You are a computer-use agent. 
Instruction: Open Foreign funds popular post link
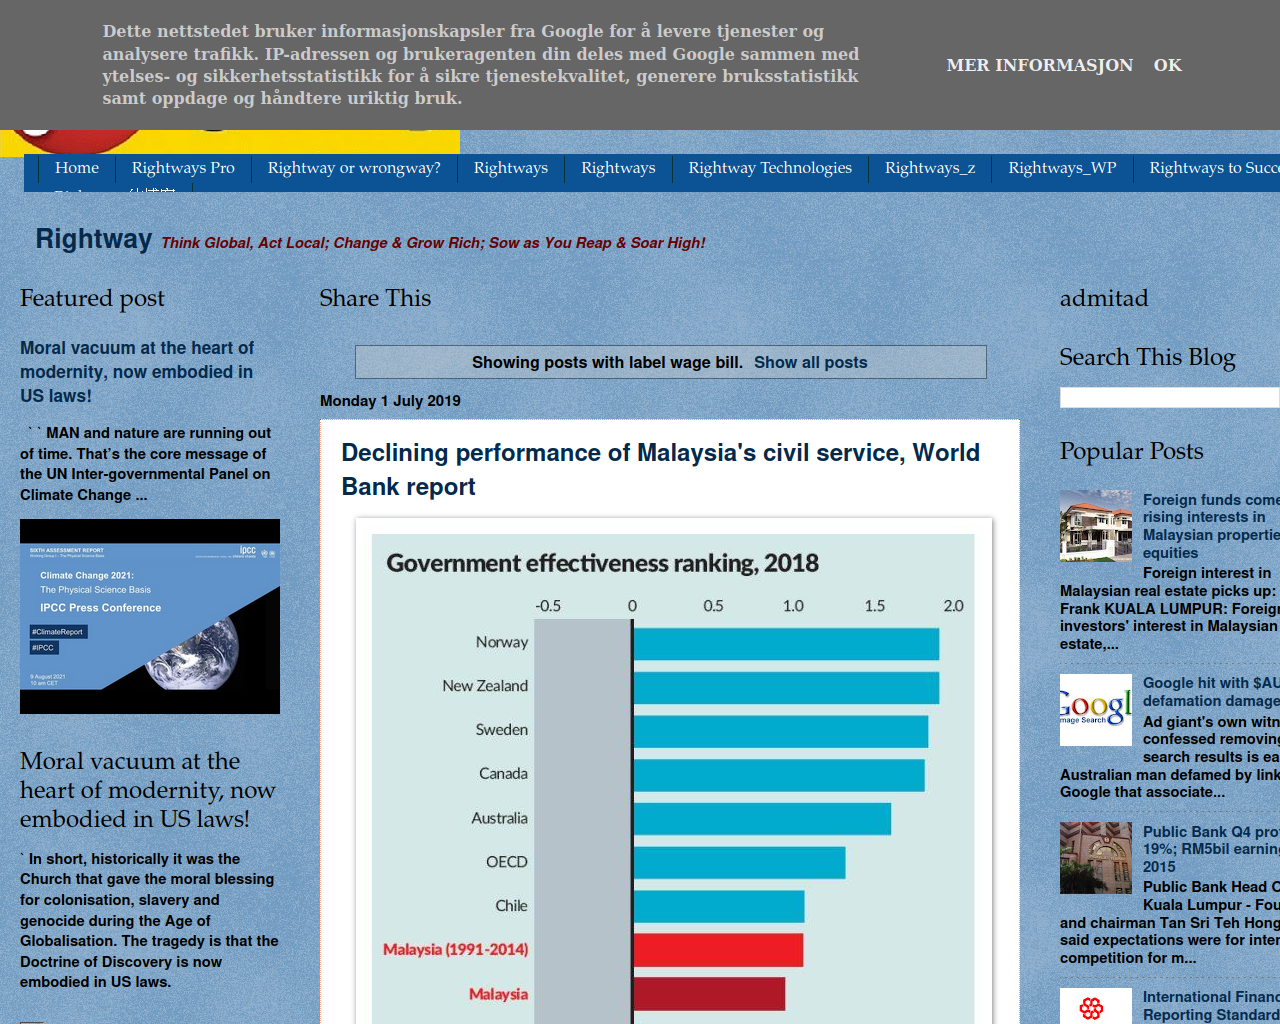[1211, 526]
